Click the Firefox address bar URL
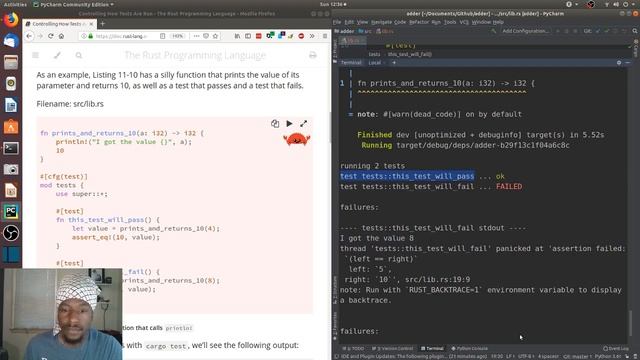The width and height of the screenshot is (640, 360). click(x=121, y=36)
